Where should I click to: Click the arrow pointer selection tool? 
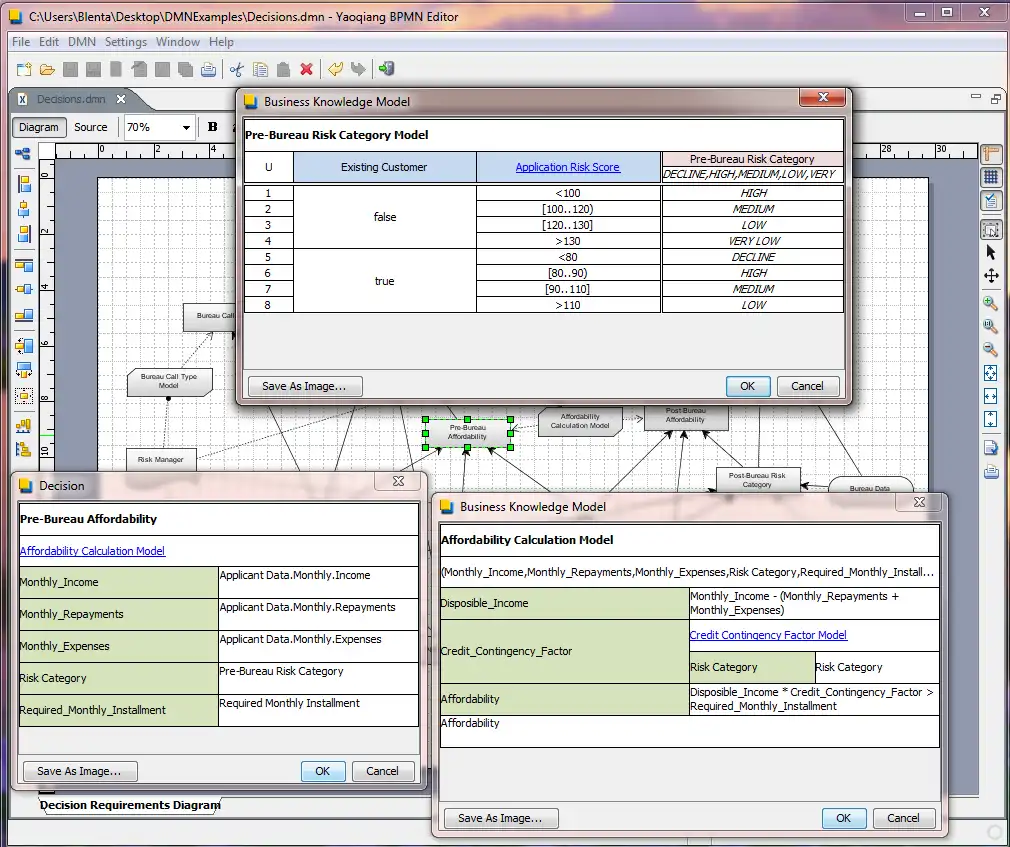990,253
